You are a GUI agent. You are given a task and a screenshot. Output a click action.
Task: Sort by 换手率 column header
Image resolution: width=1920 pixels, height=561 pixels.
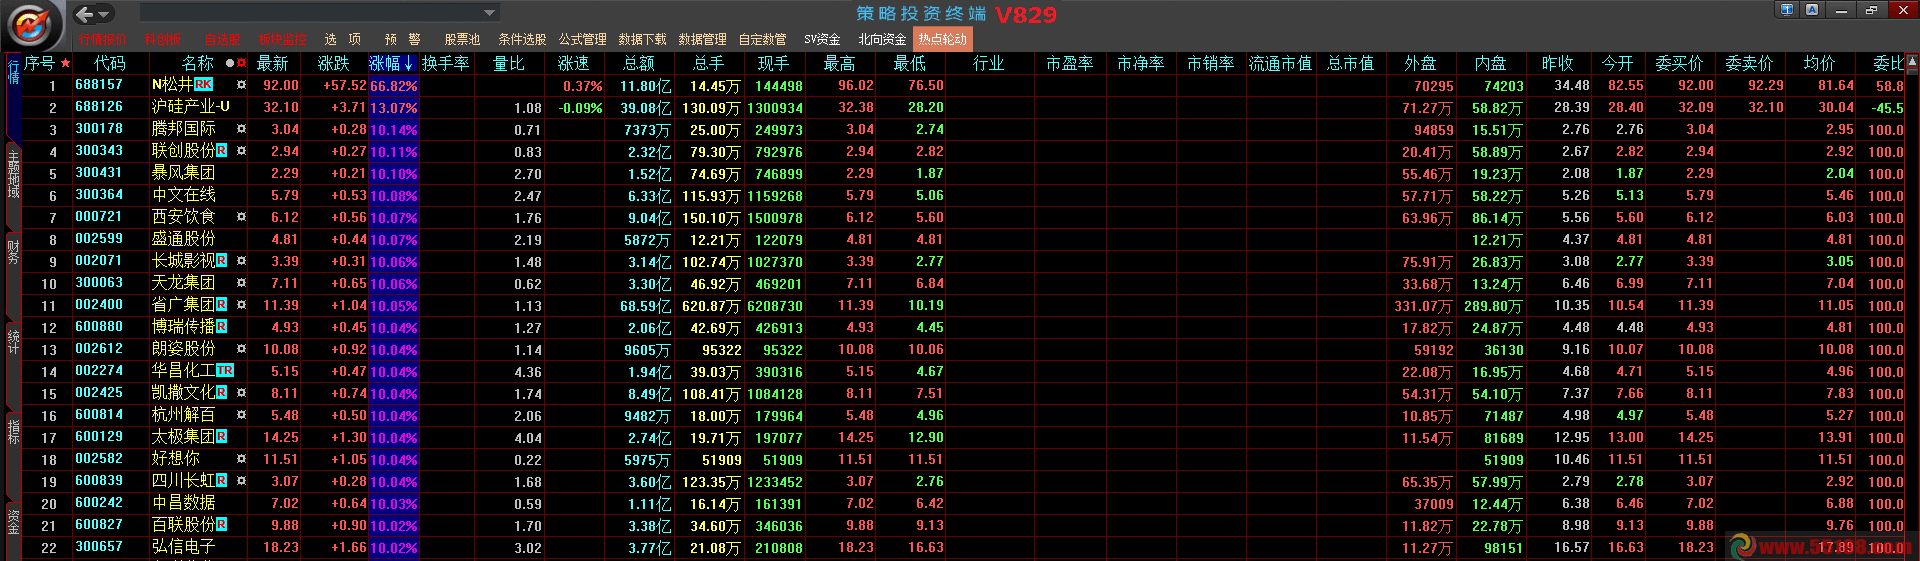445,63
